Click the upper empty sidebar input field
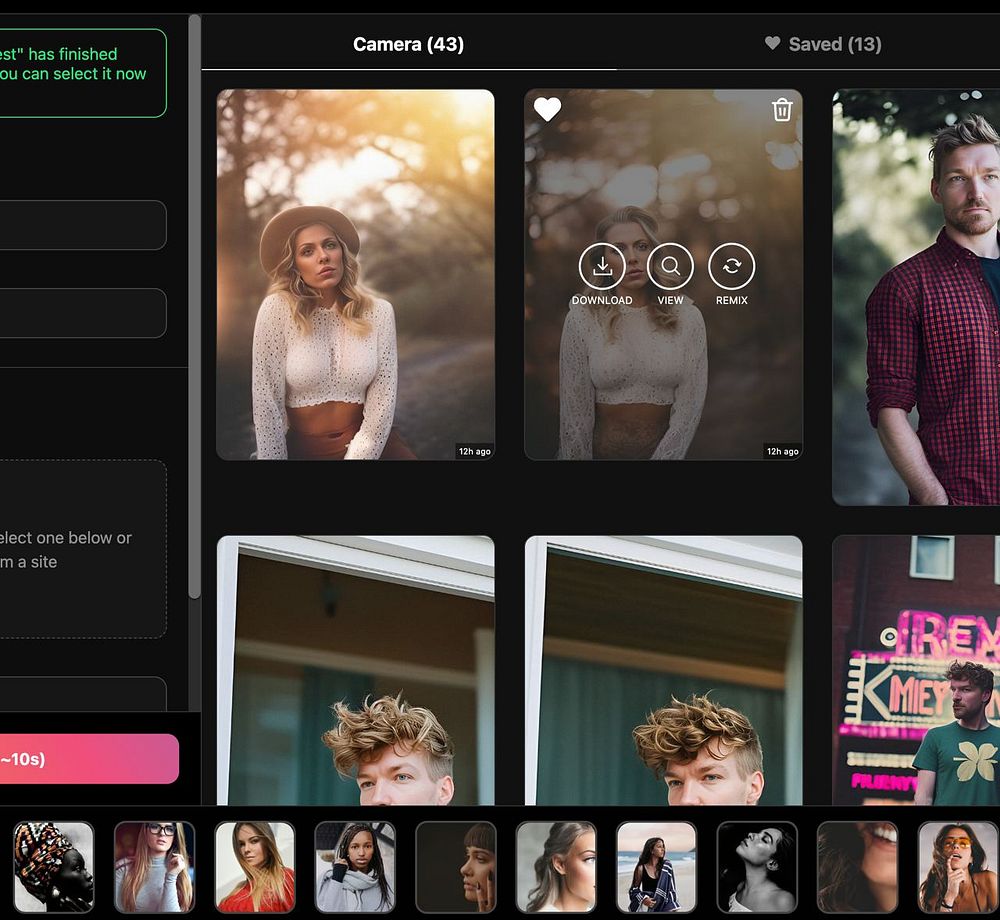Screen dimensions: 1000x920 pyautogui.click(x=83, y=225)
